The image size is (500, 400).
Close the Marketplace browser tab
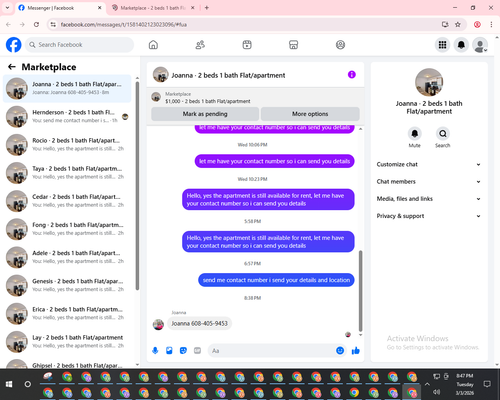click(x=193, y=8)
